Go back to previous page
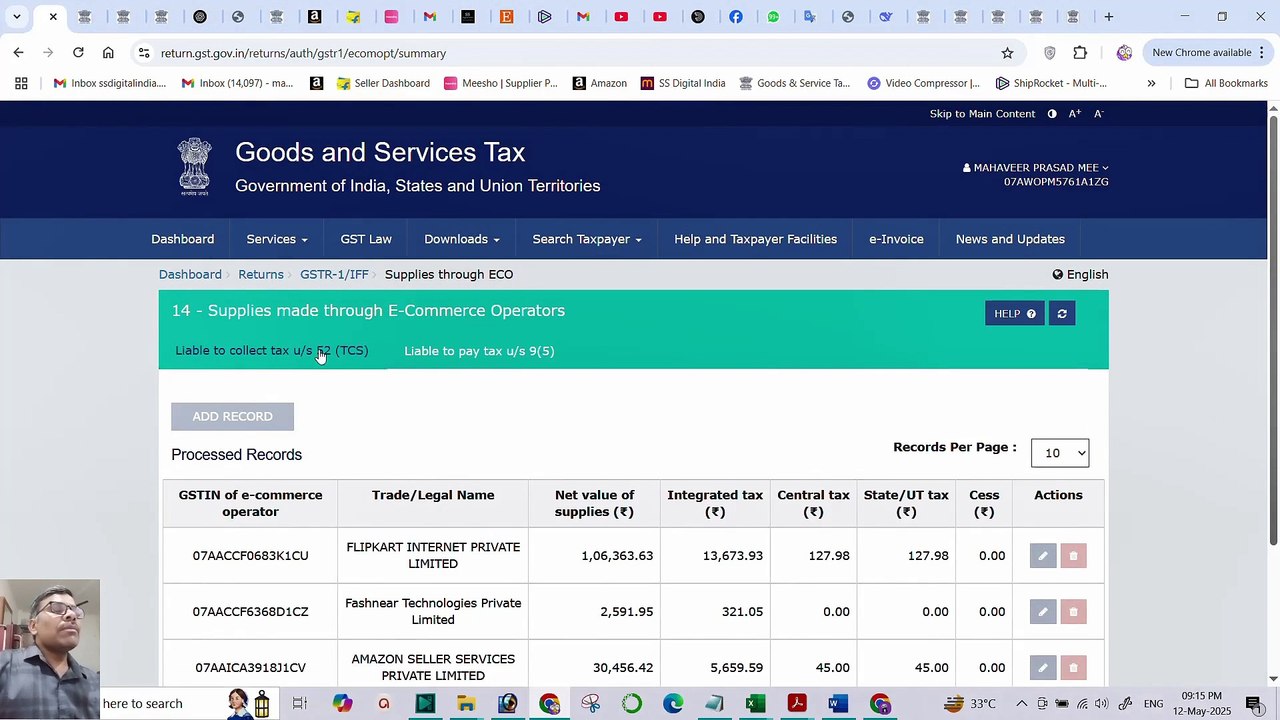 (18, 53)
